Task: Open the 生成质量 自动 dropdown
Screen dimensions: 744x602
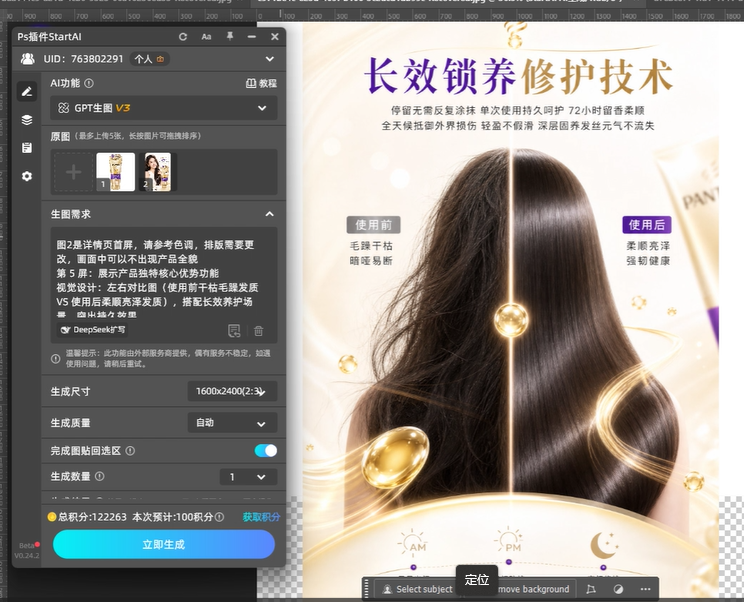Action: pos(232,423)
